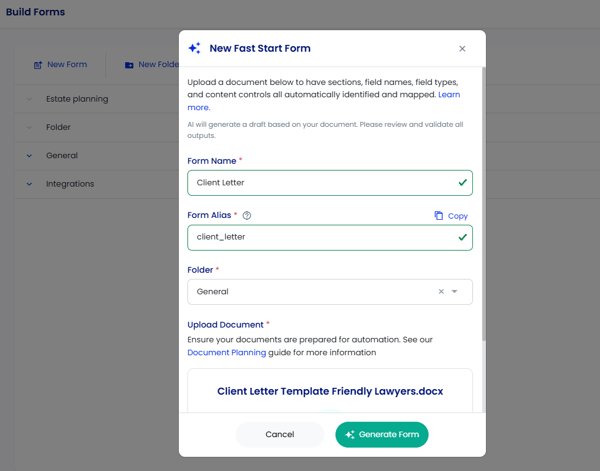This screenshot has height=471, width=600.
Task: Click the Copy alias clipboard icon
Action: pyautogui.click(x=439, y=215)
